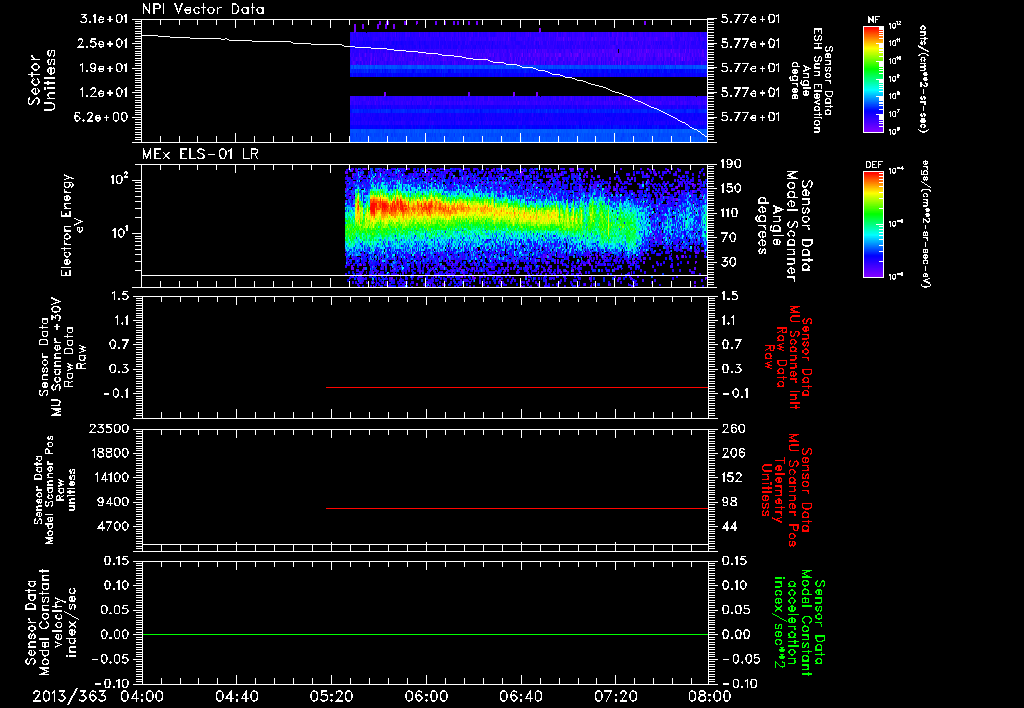Click the 10¹ electron energy tick label
The width and height of the screenshot is (1024, 708).
point(119,233)
